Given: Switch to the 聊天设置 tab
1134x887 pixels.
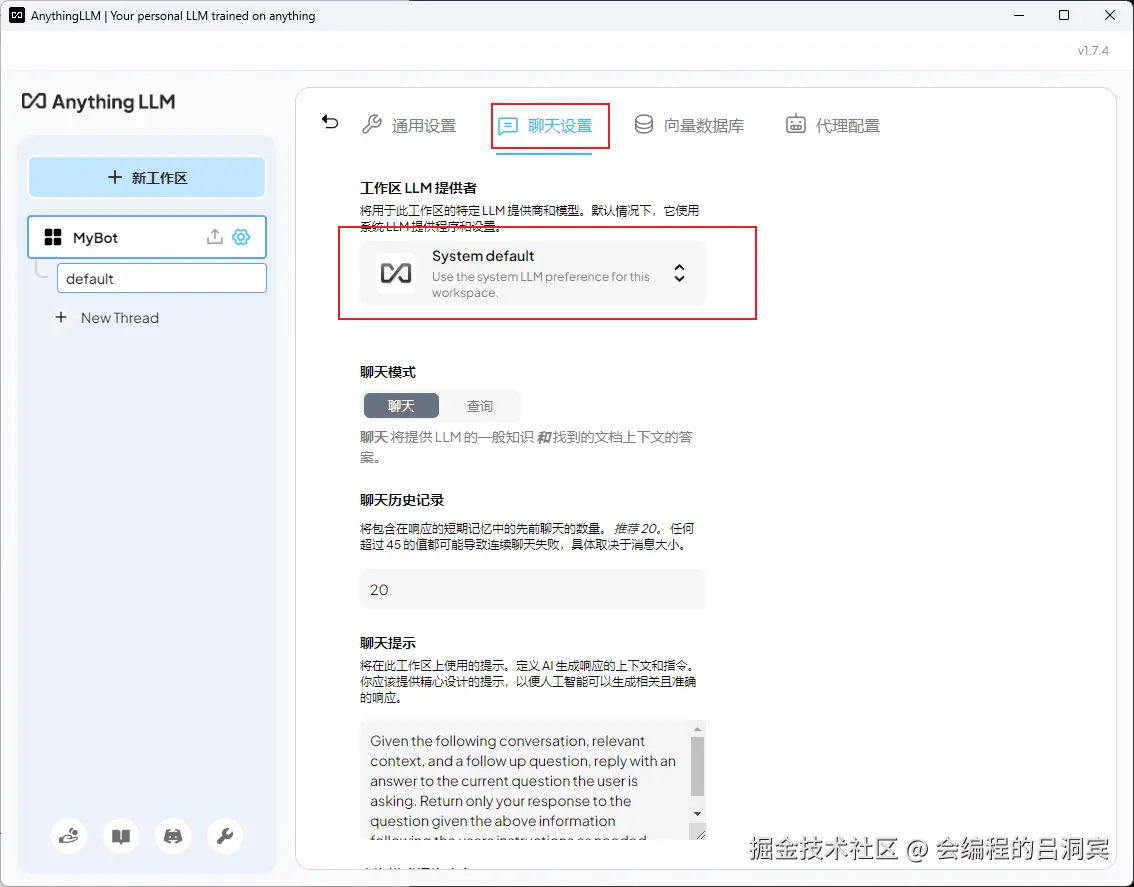Looking at the screenshot, I should tap(545, 126).
